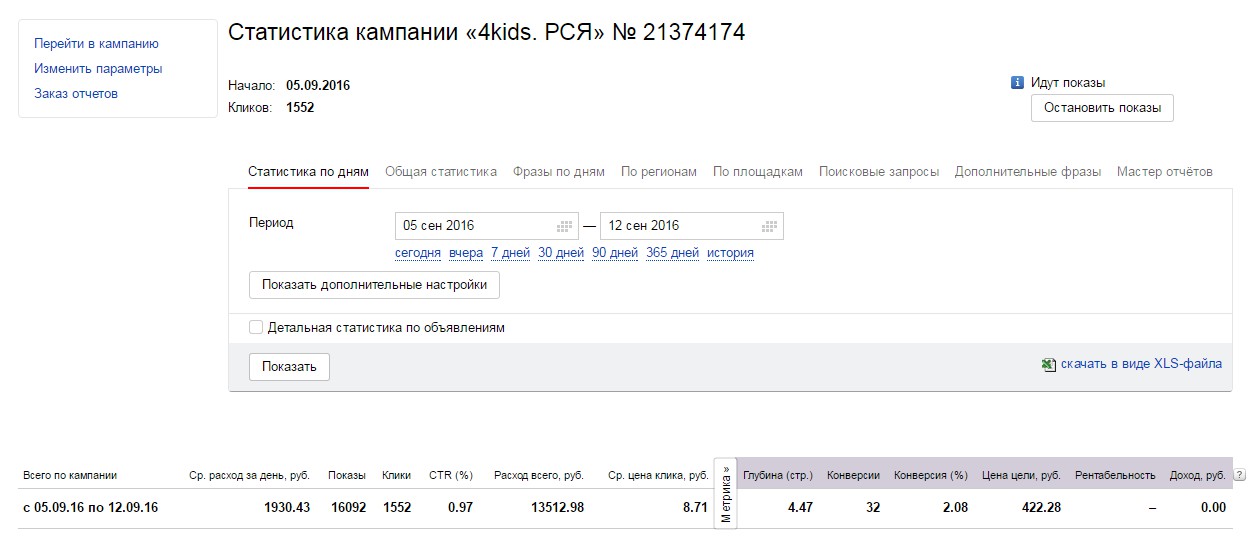Click impressions value 16092
The height and width of the screenshot is (546, 1250).
point(347,508)
